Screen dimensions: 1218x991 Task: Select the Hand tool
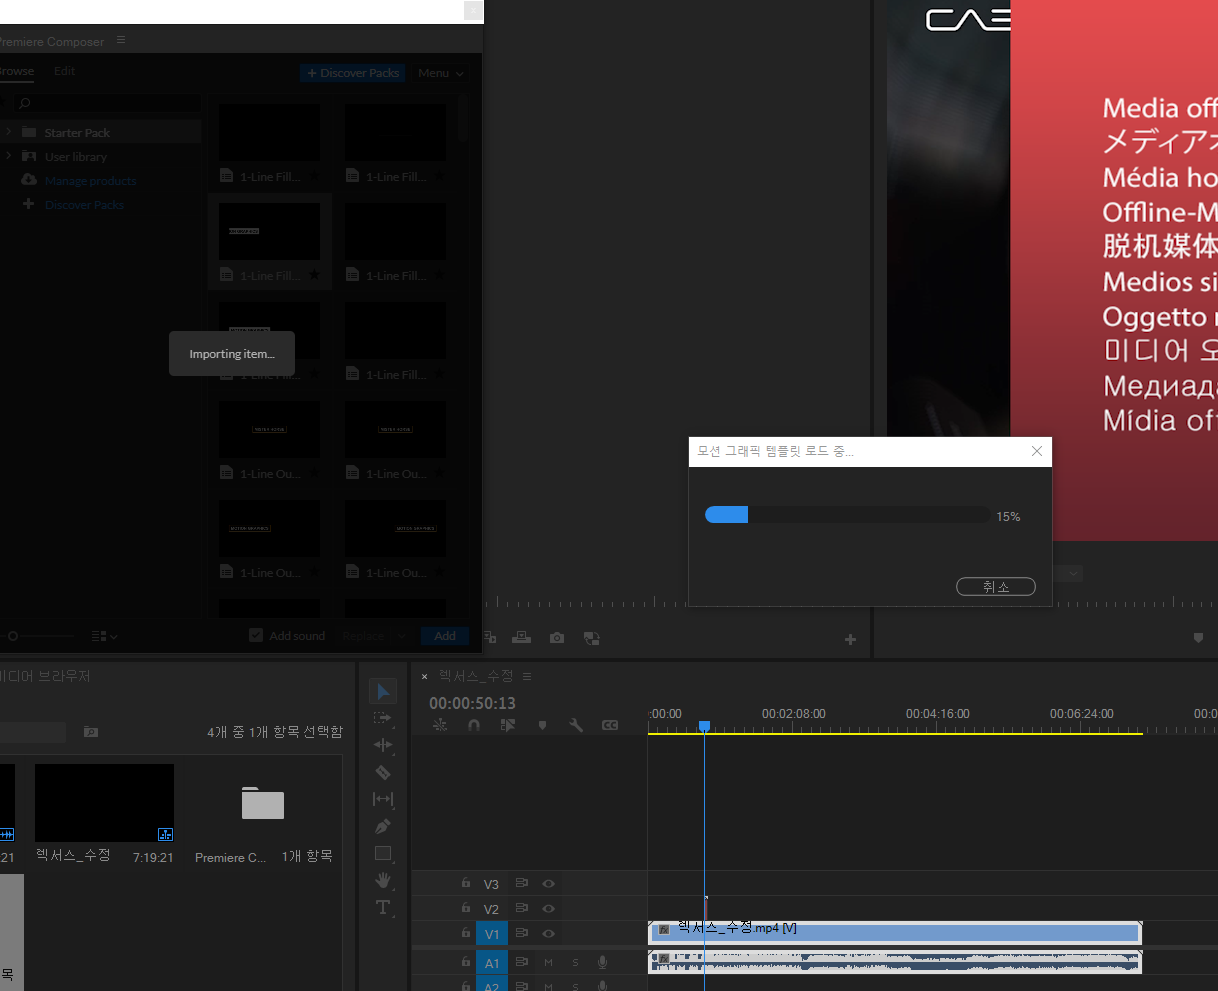[383, 880]
